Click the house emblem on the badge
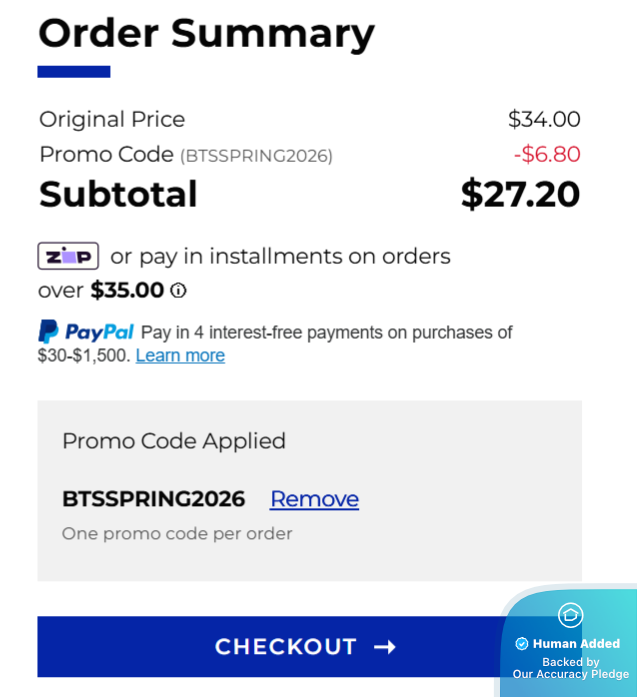637x697 pixels. click(570, 615)
